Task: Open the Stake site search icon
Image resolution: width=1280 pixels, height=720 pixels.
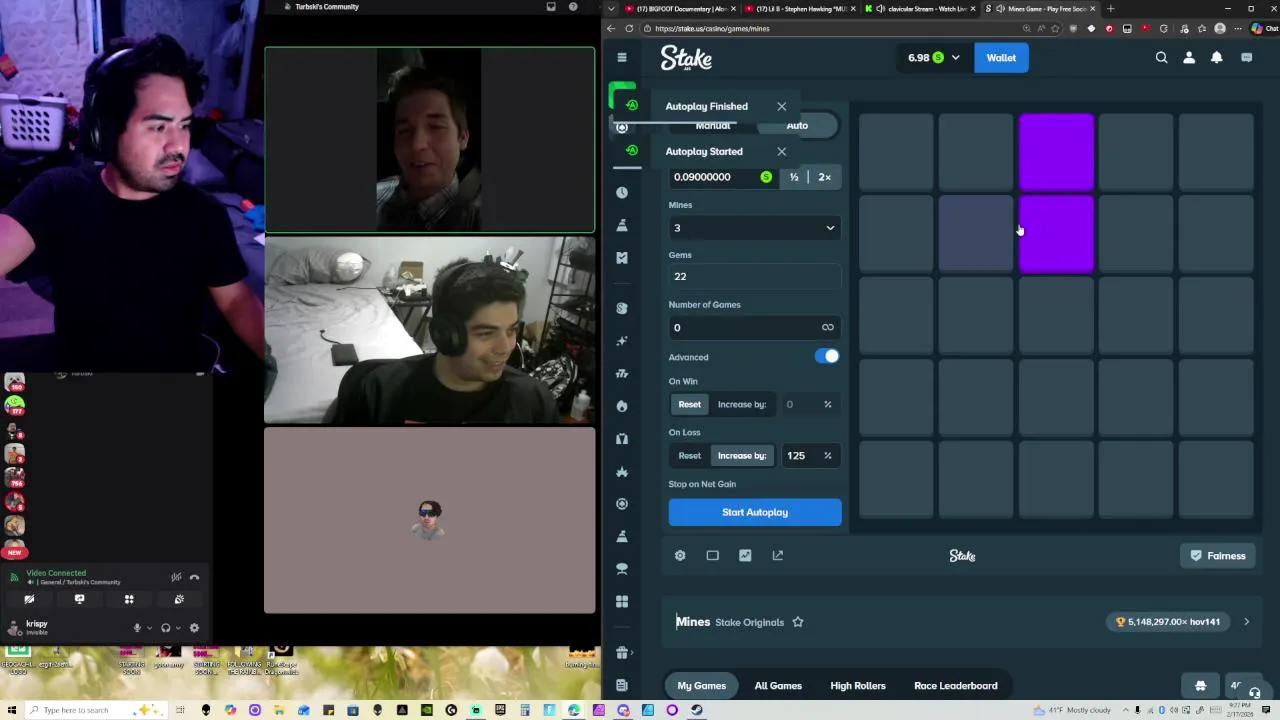Action: [1162, 58]
